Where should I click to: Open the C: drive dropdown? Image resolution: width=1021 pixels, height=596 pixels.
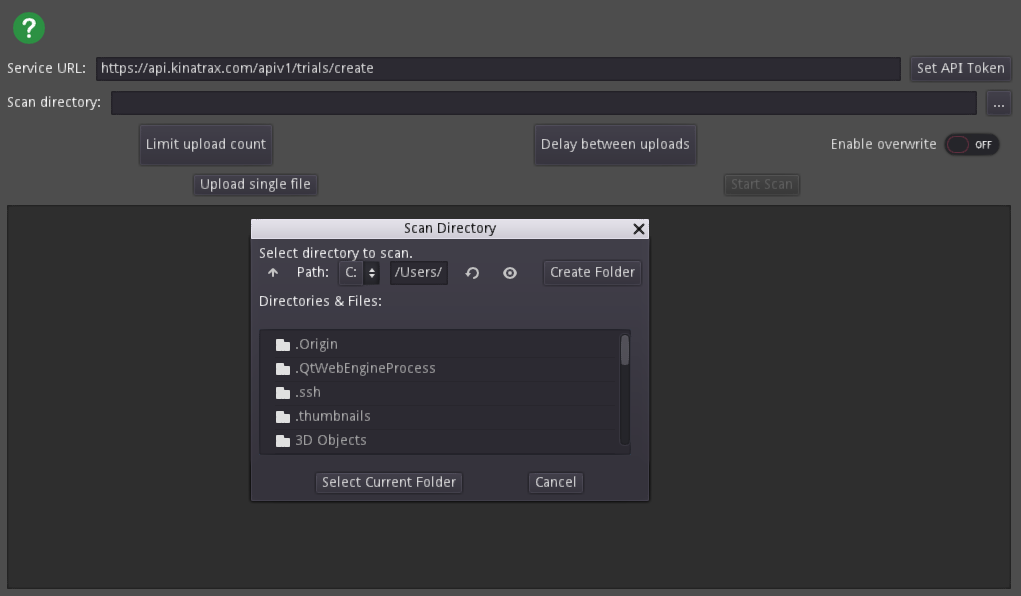(x=360, y=272)
